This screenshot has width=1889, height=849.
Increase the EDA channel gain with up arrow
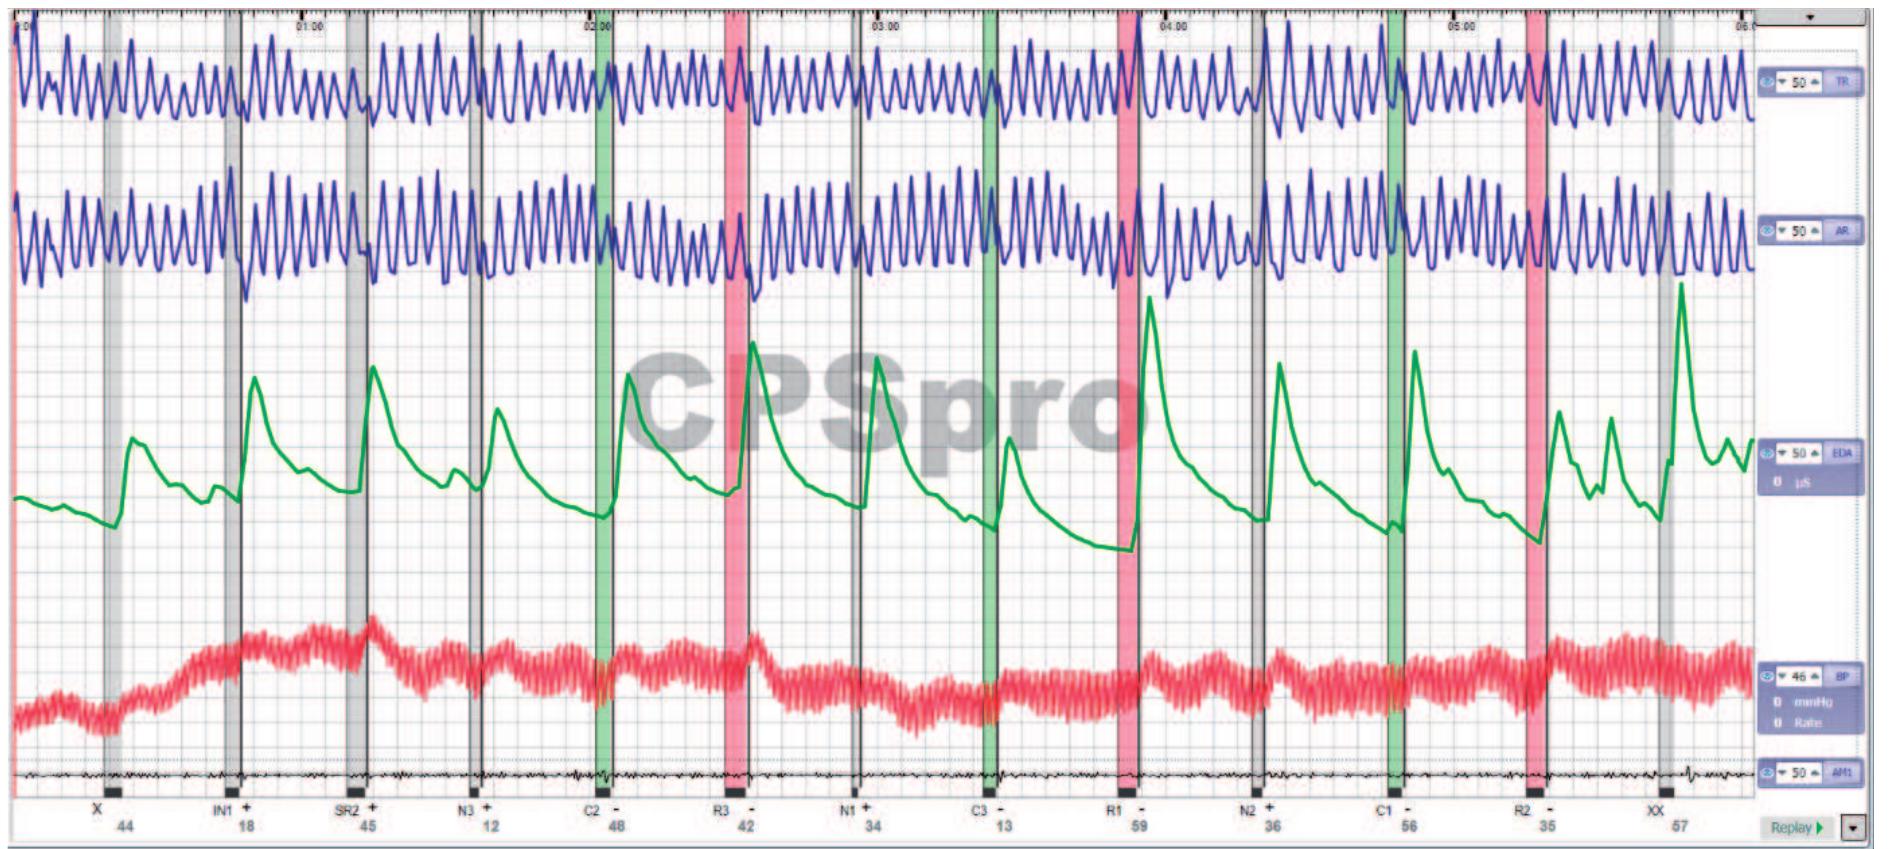point(1815,453)
